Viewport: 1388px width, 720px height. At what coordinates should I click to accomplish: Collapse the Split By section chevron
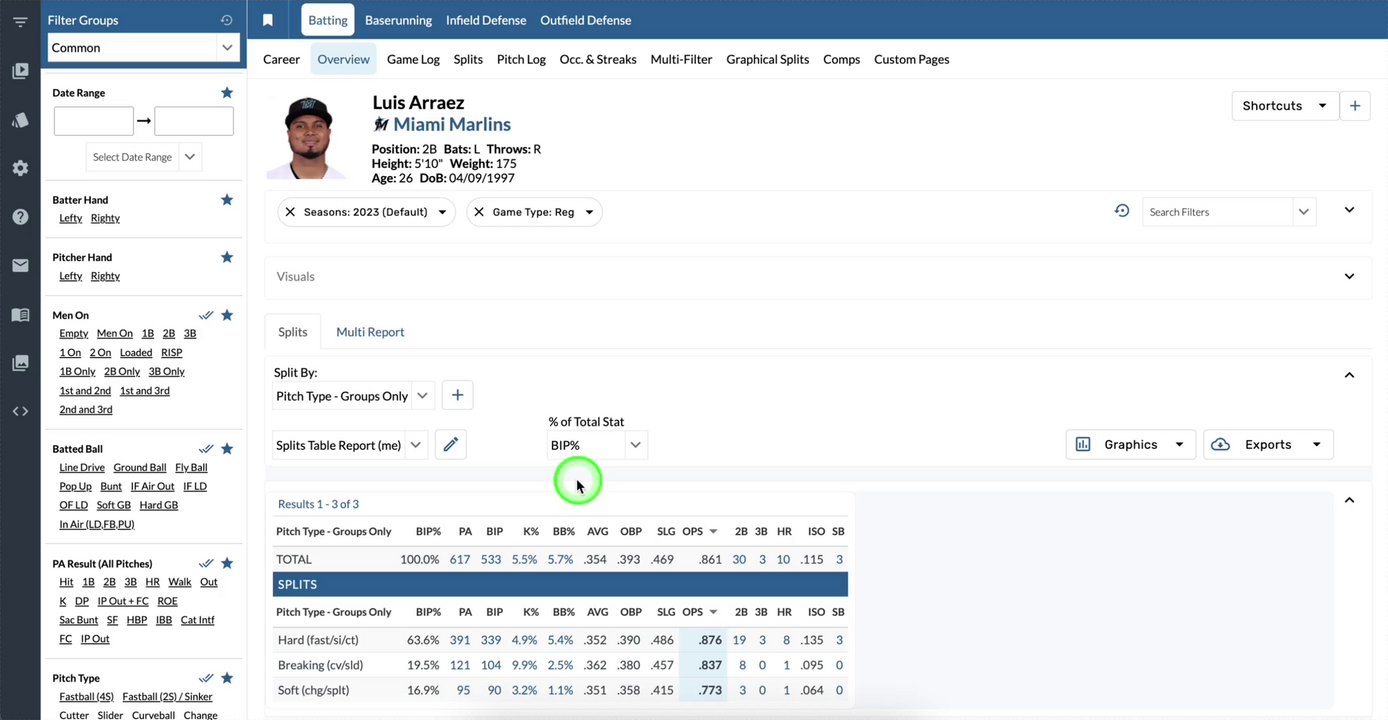(x=1349, y=375)
